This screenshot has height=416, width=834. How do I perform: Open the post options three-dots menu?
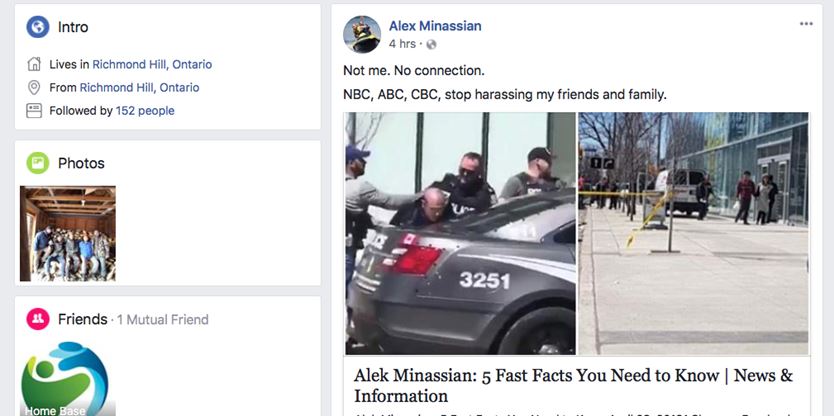pos(806,23)
